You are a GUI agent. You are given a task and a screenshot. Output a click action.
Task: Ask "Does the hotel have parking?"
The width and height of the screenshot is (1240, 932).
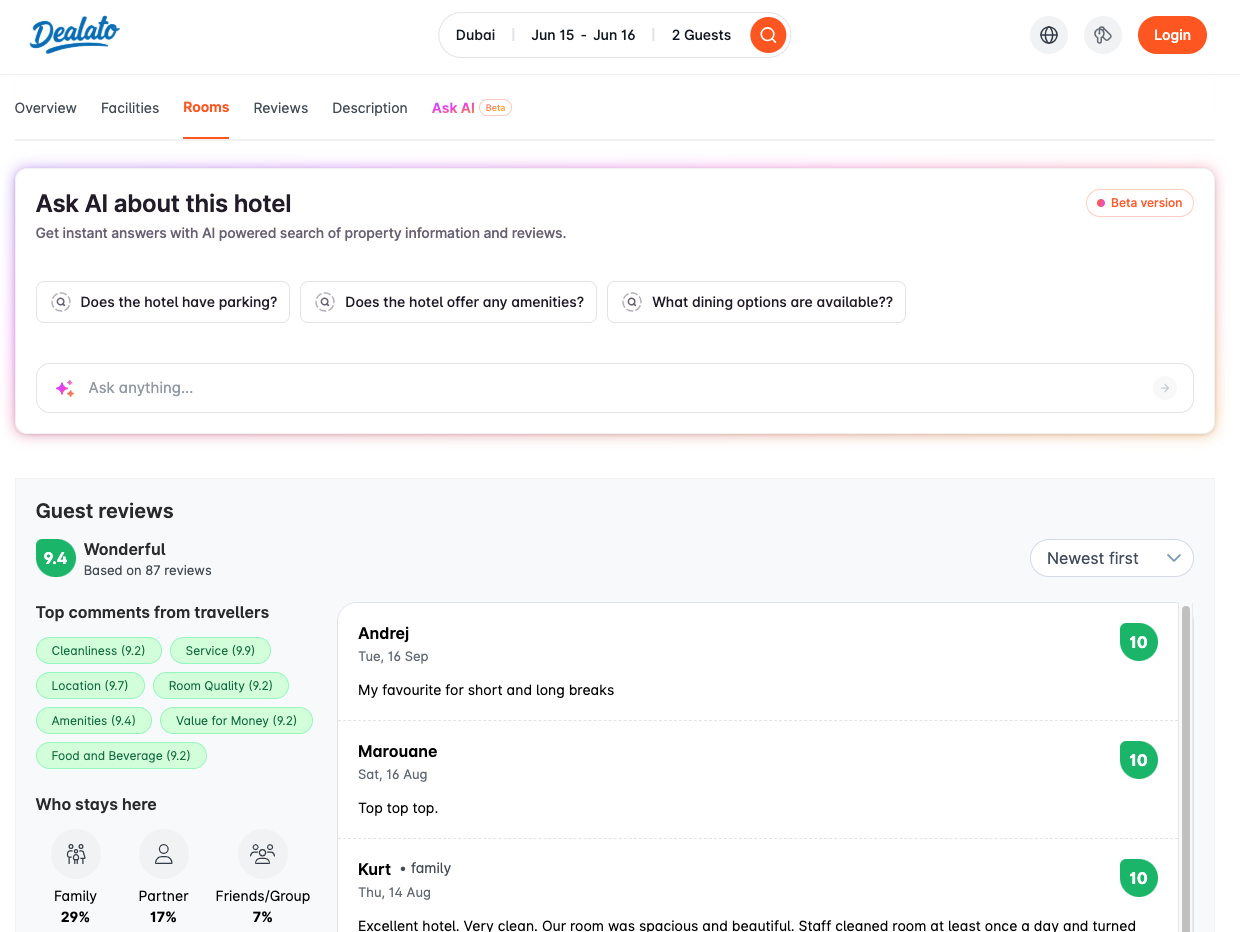coord(163,302)
